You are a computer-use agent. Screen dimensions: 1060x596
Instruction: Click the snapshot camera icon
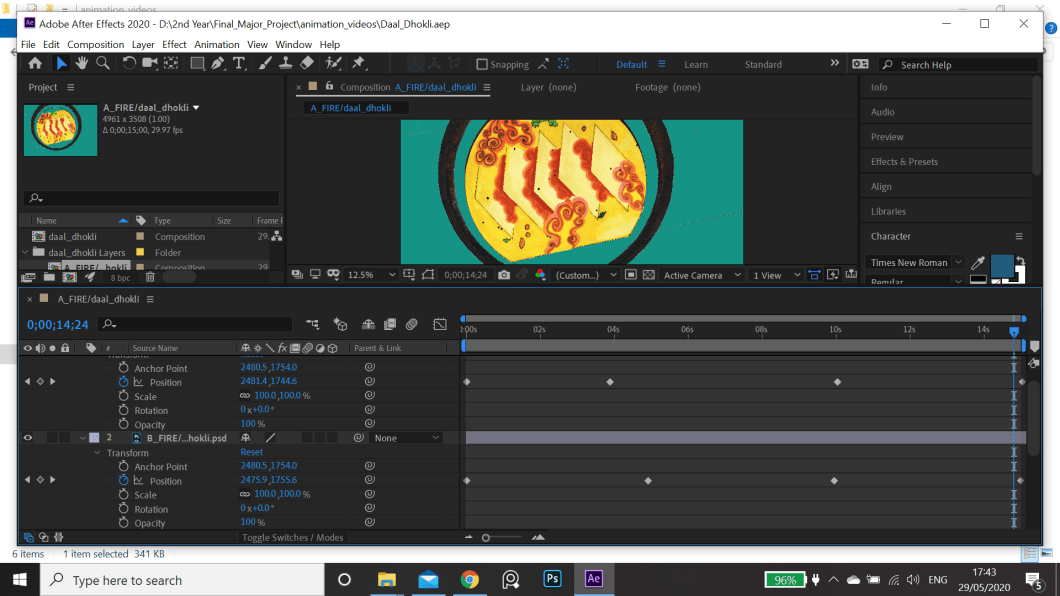504,275
